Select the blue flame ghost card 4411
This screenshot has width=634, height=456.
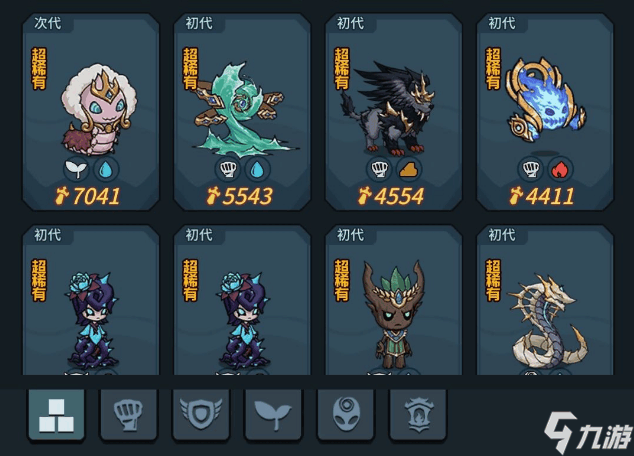pyautogui.click(x=545, y=112)
